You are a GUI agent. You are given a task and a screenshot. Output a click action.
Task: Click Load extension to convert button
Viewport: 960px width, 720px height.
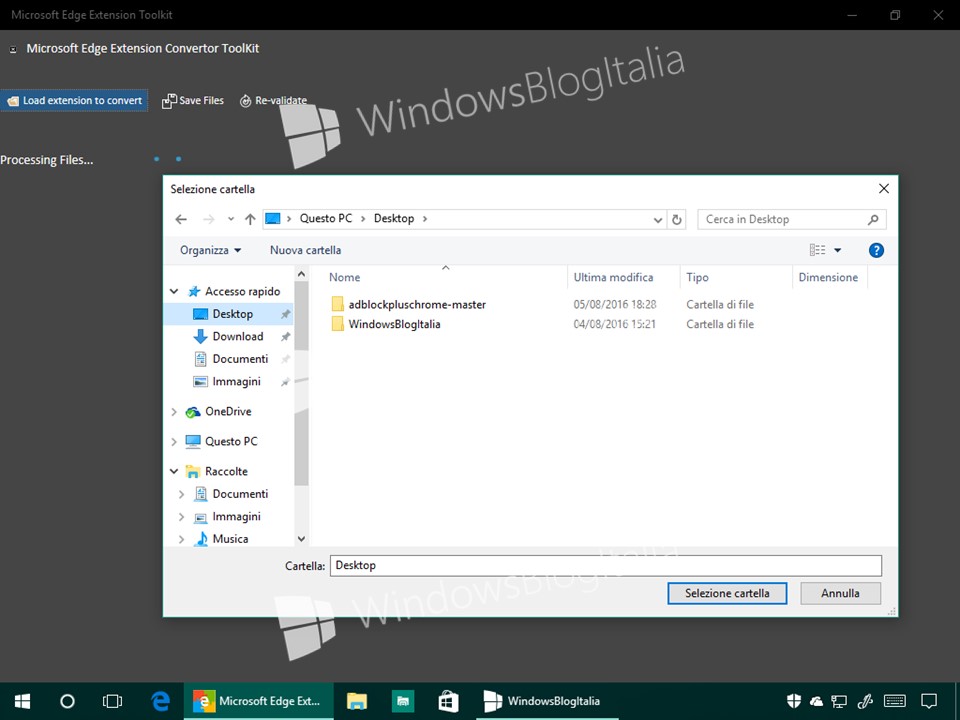click(74, 100)
